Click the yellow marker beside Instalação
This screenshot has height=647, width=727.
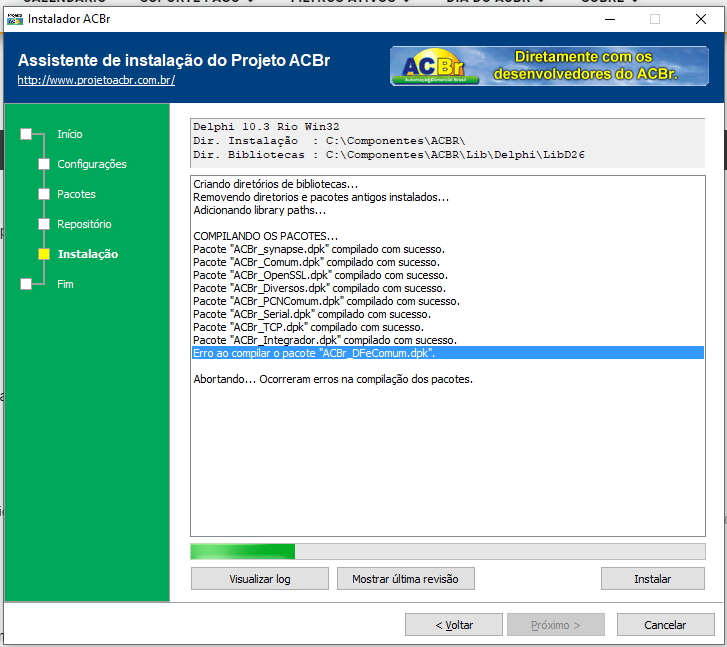click(44, 254)
